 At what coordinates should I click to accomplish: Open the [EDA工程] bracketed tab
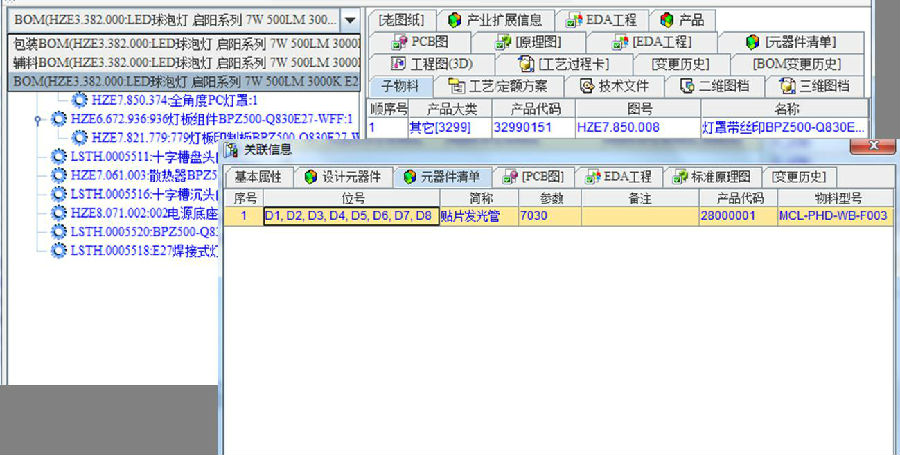[x=652, y=42]
